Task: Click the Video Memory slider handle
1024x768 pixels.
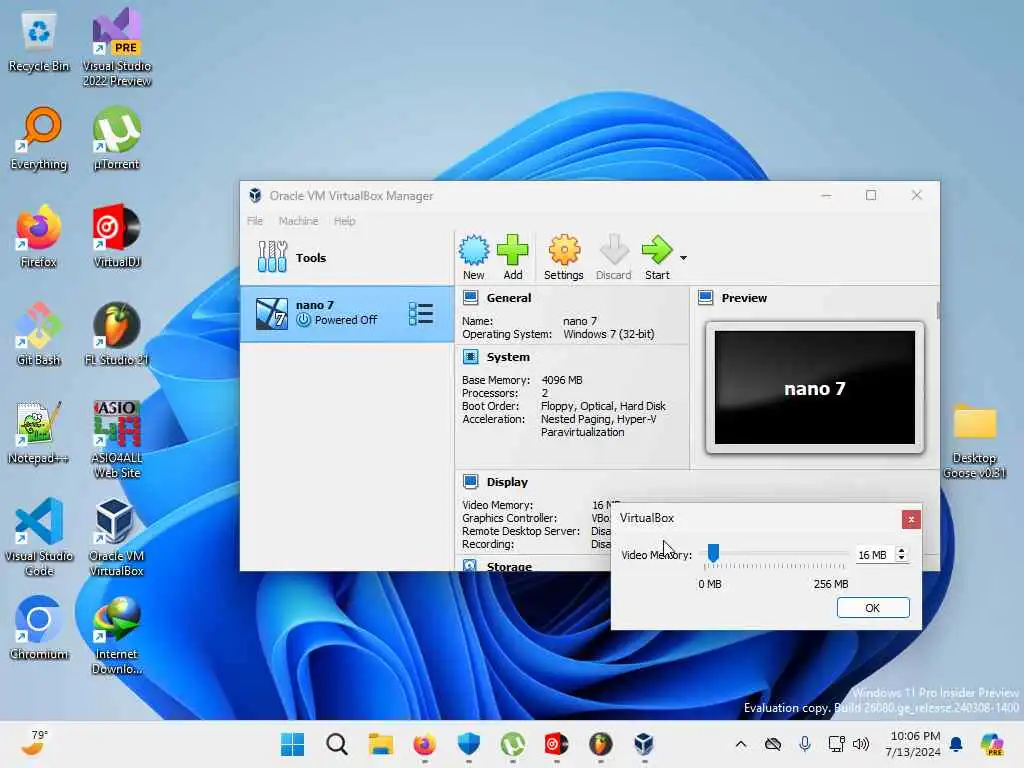Action: coord(713,553)
